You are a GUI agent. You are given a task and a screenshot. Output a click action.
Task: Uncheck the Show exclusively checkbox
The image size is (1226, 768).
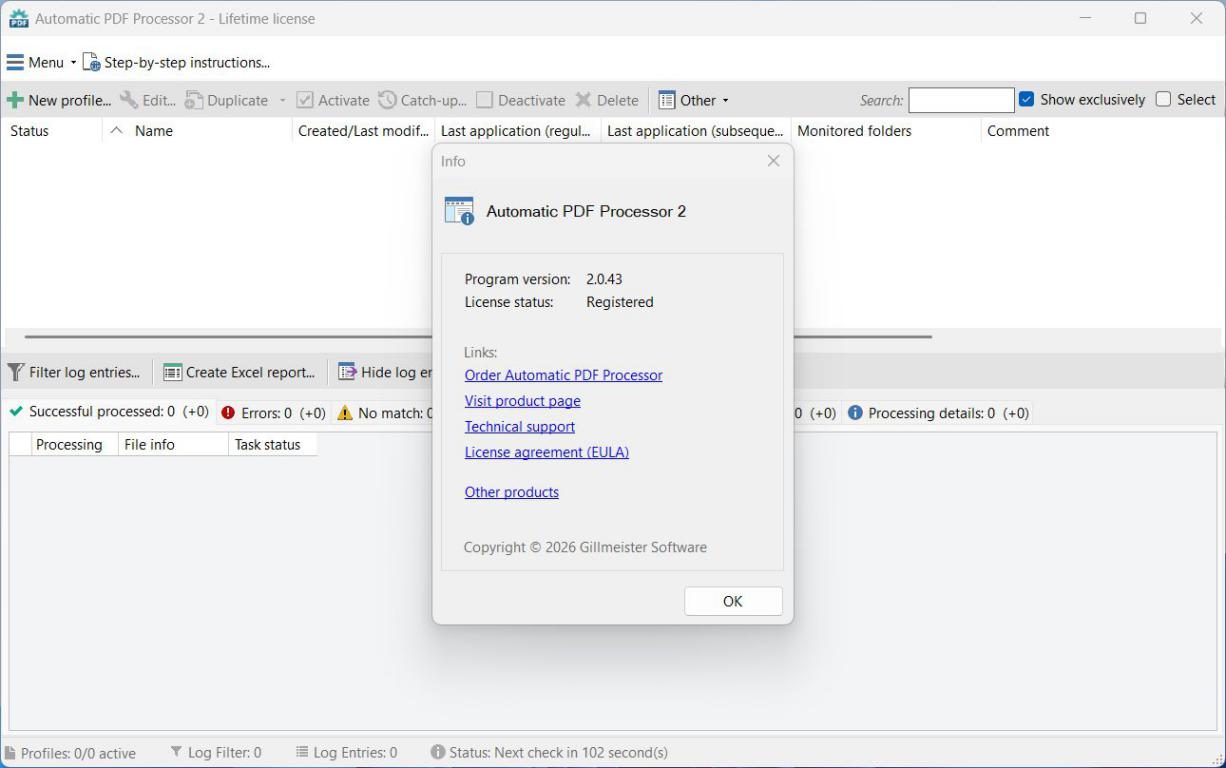(1026, 99)
